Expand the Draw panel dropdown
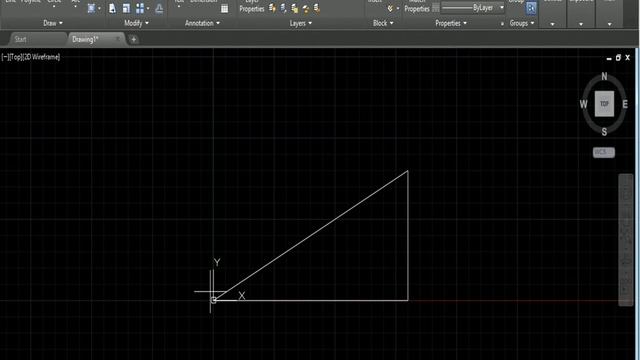This screenshot has height=360, width=640. pos(53,23)
